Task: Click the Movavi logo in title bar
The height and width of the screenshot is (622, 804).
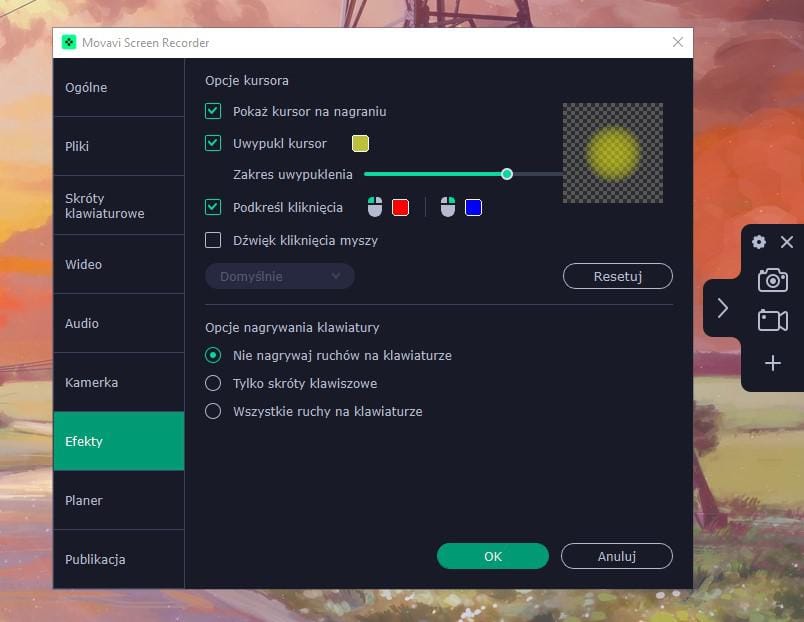Action: [x=69, y=43]
